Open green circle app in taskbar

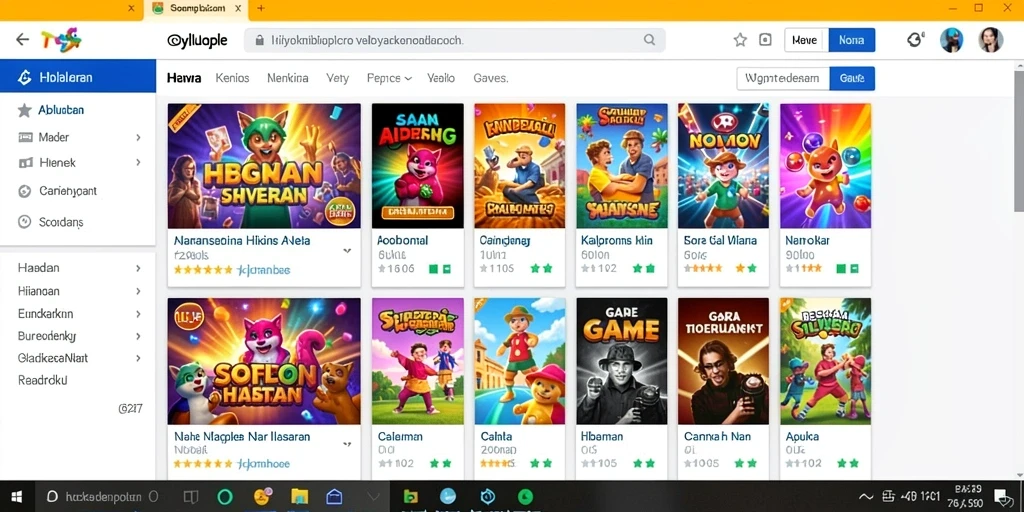(225, 497)
